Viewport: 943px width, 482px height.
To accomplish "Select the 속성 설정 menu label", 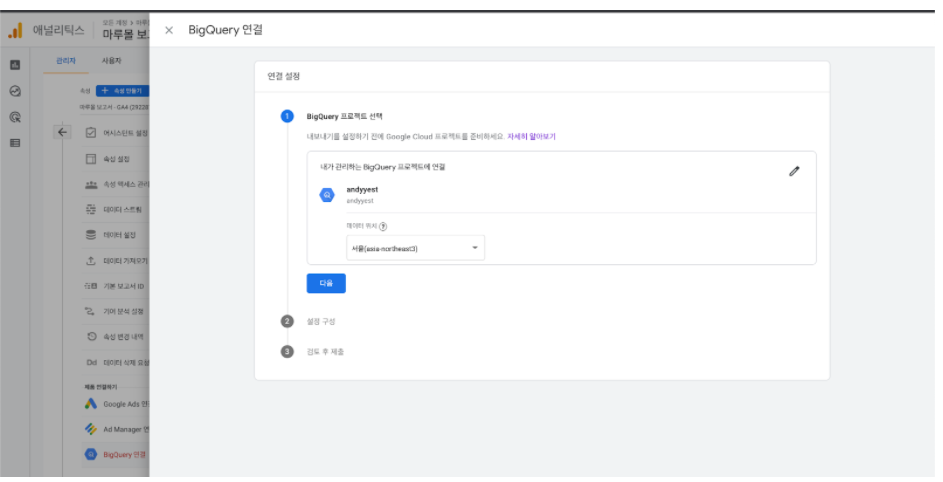I will click(x=117, y=159).
